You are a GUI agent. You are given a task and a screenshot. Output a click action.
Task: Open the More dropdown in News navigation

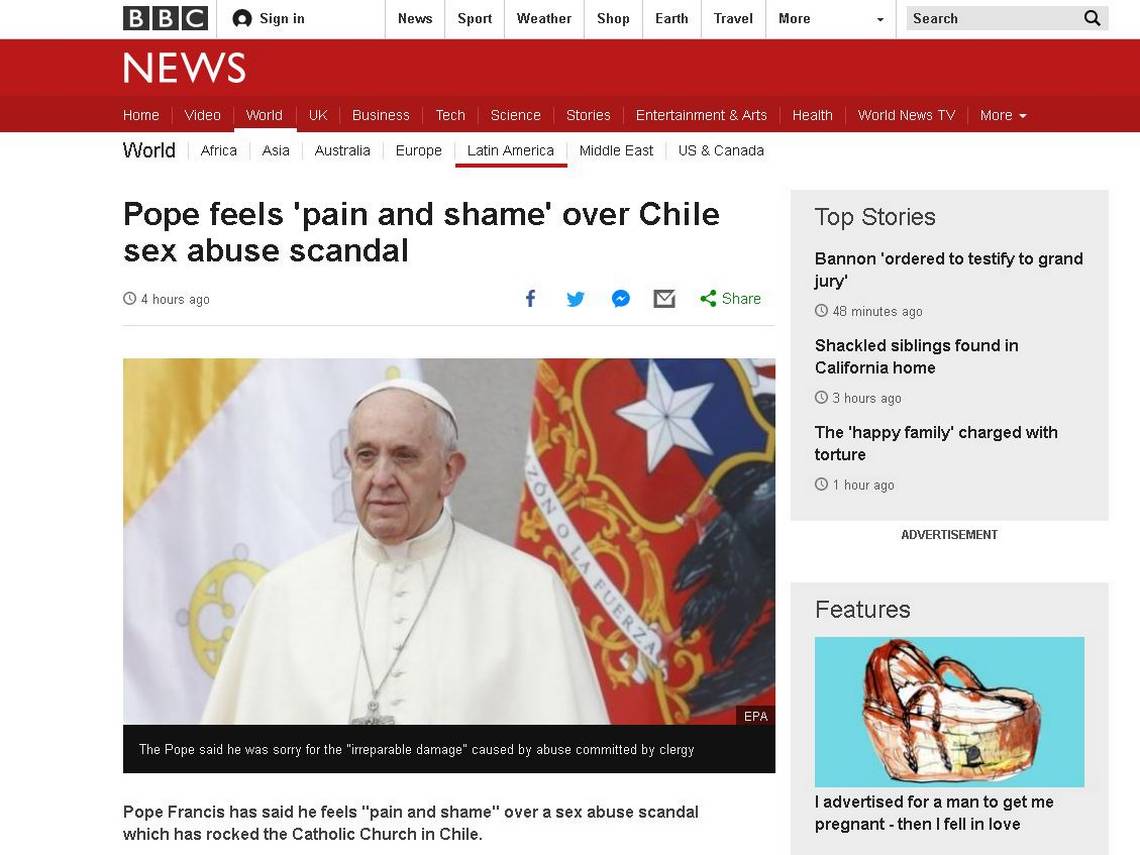[1003, 116]
